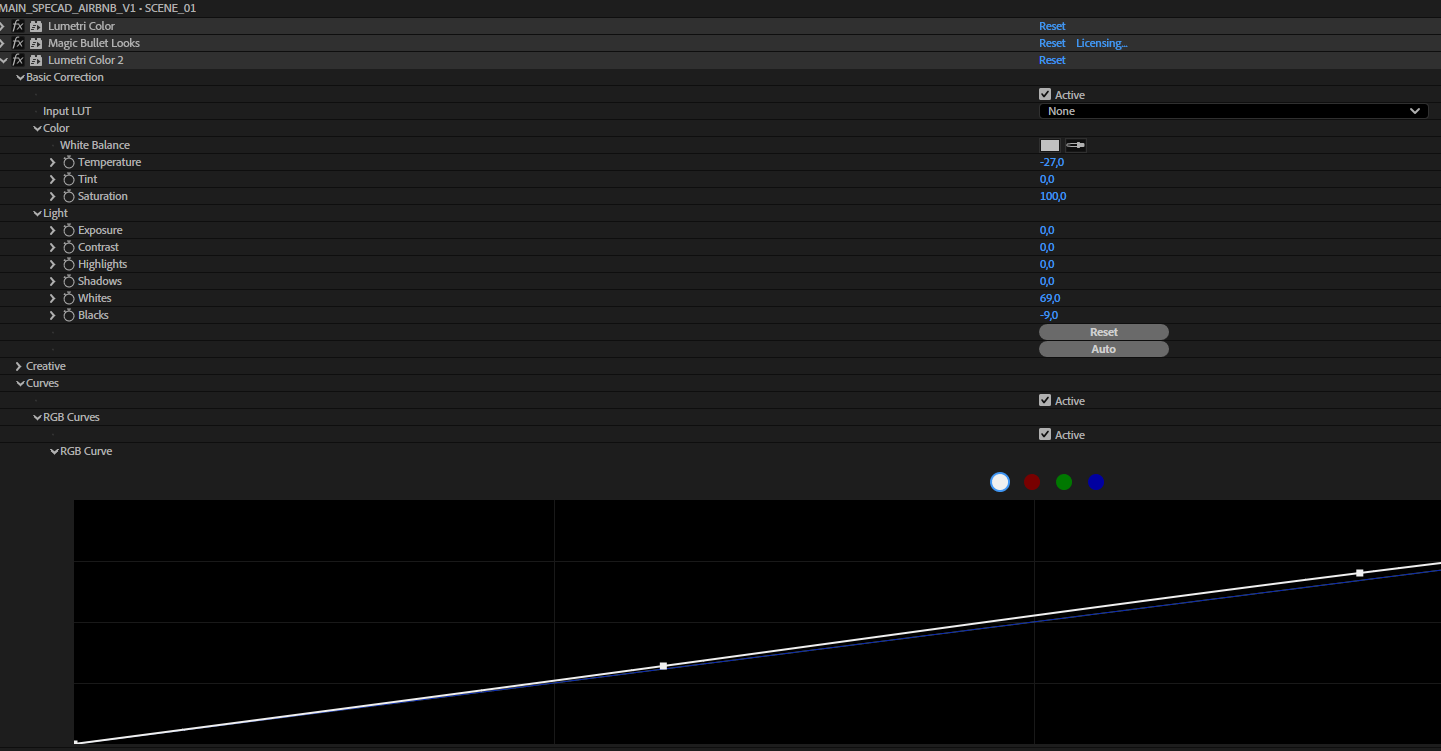Viewport: 1441px width, 751px height.
Task: Expand the Lumetri Color effect
Action: click(x=3, y=26)
